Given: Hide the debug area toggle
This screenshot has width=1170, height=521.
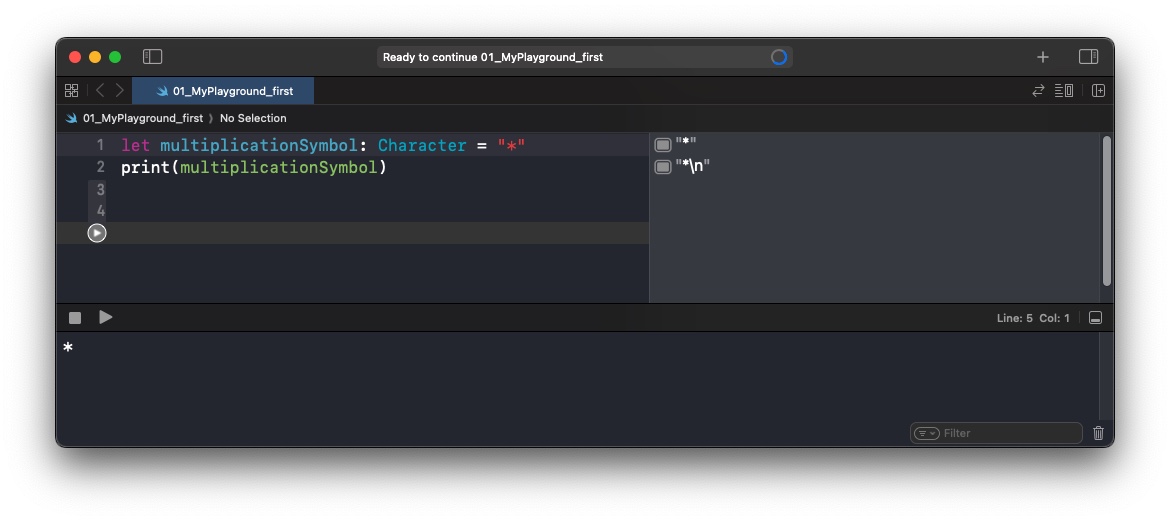Looking at the screenshot, I should [1095, 318].
